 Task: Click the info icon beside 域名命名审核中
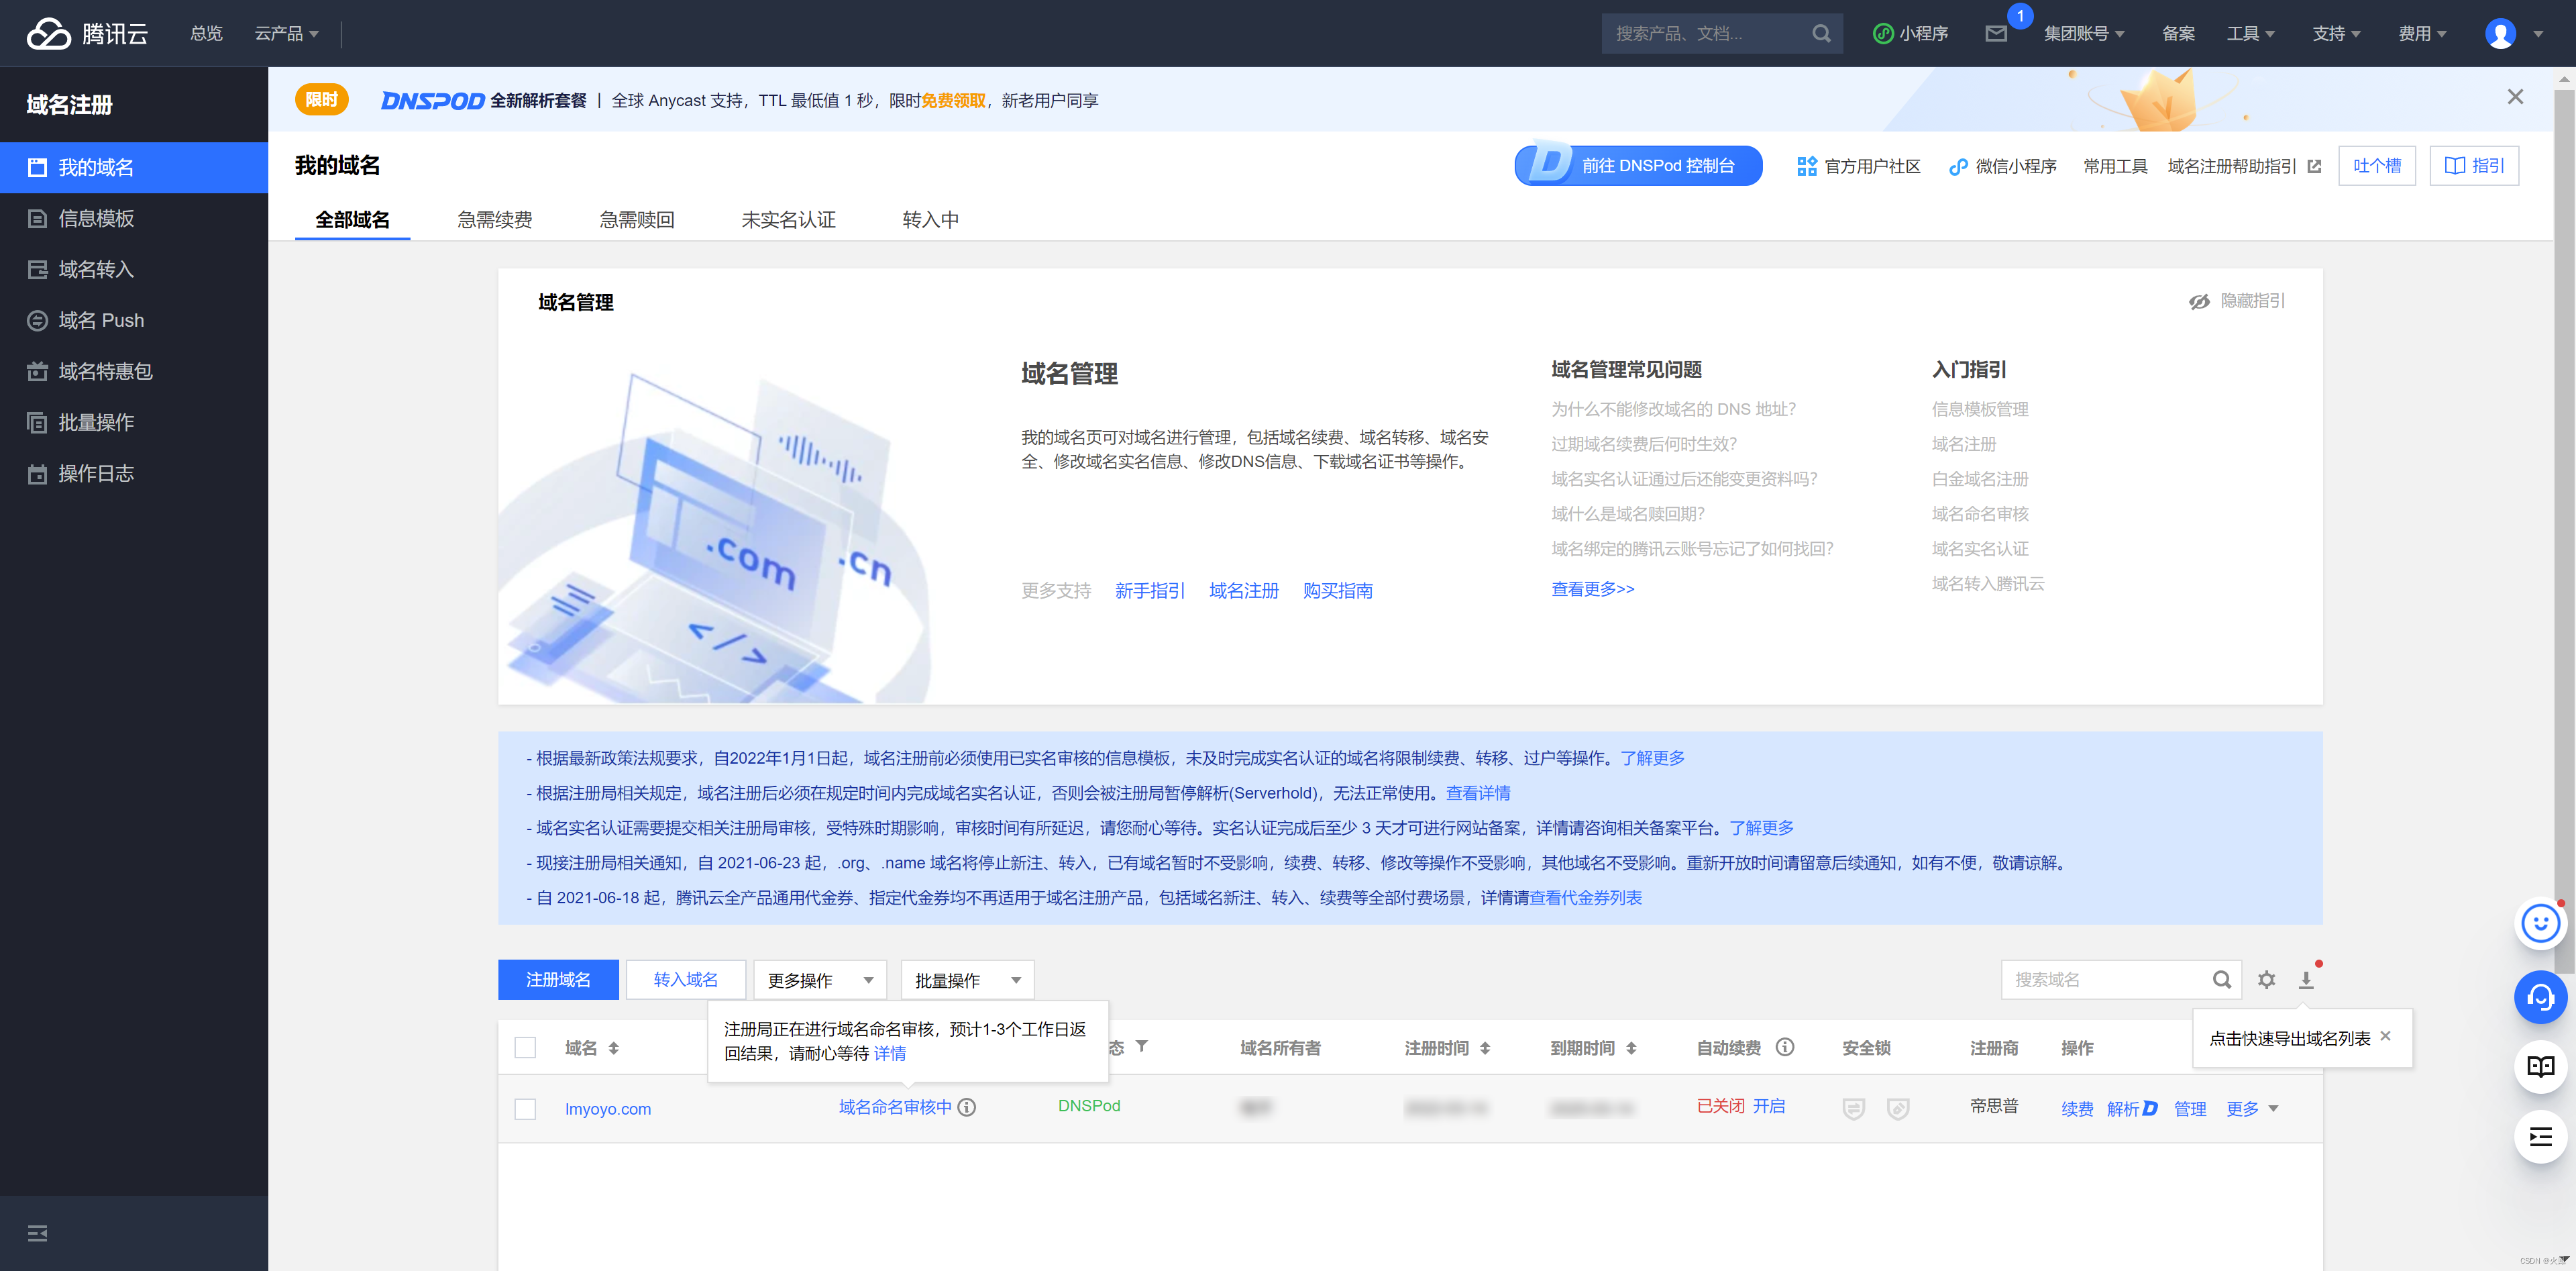pyautogui.click(x=967, y=1107)
